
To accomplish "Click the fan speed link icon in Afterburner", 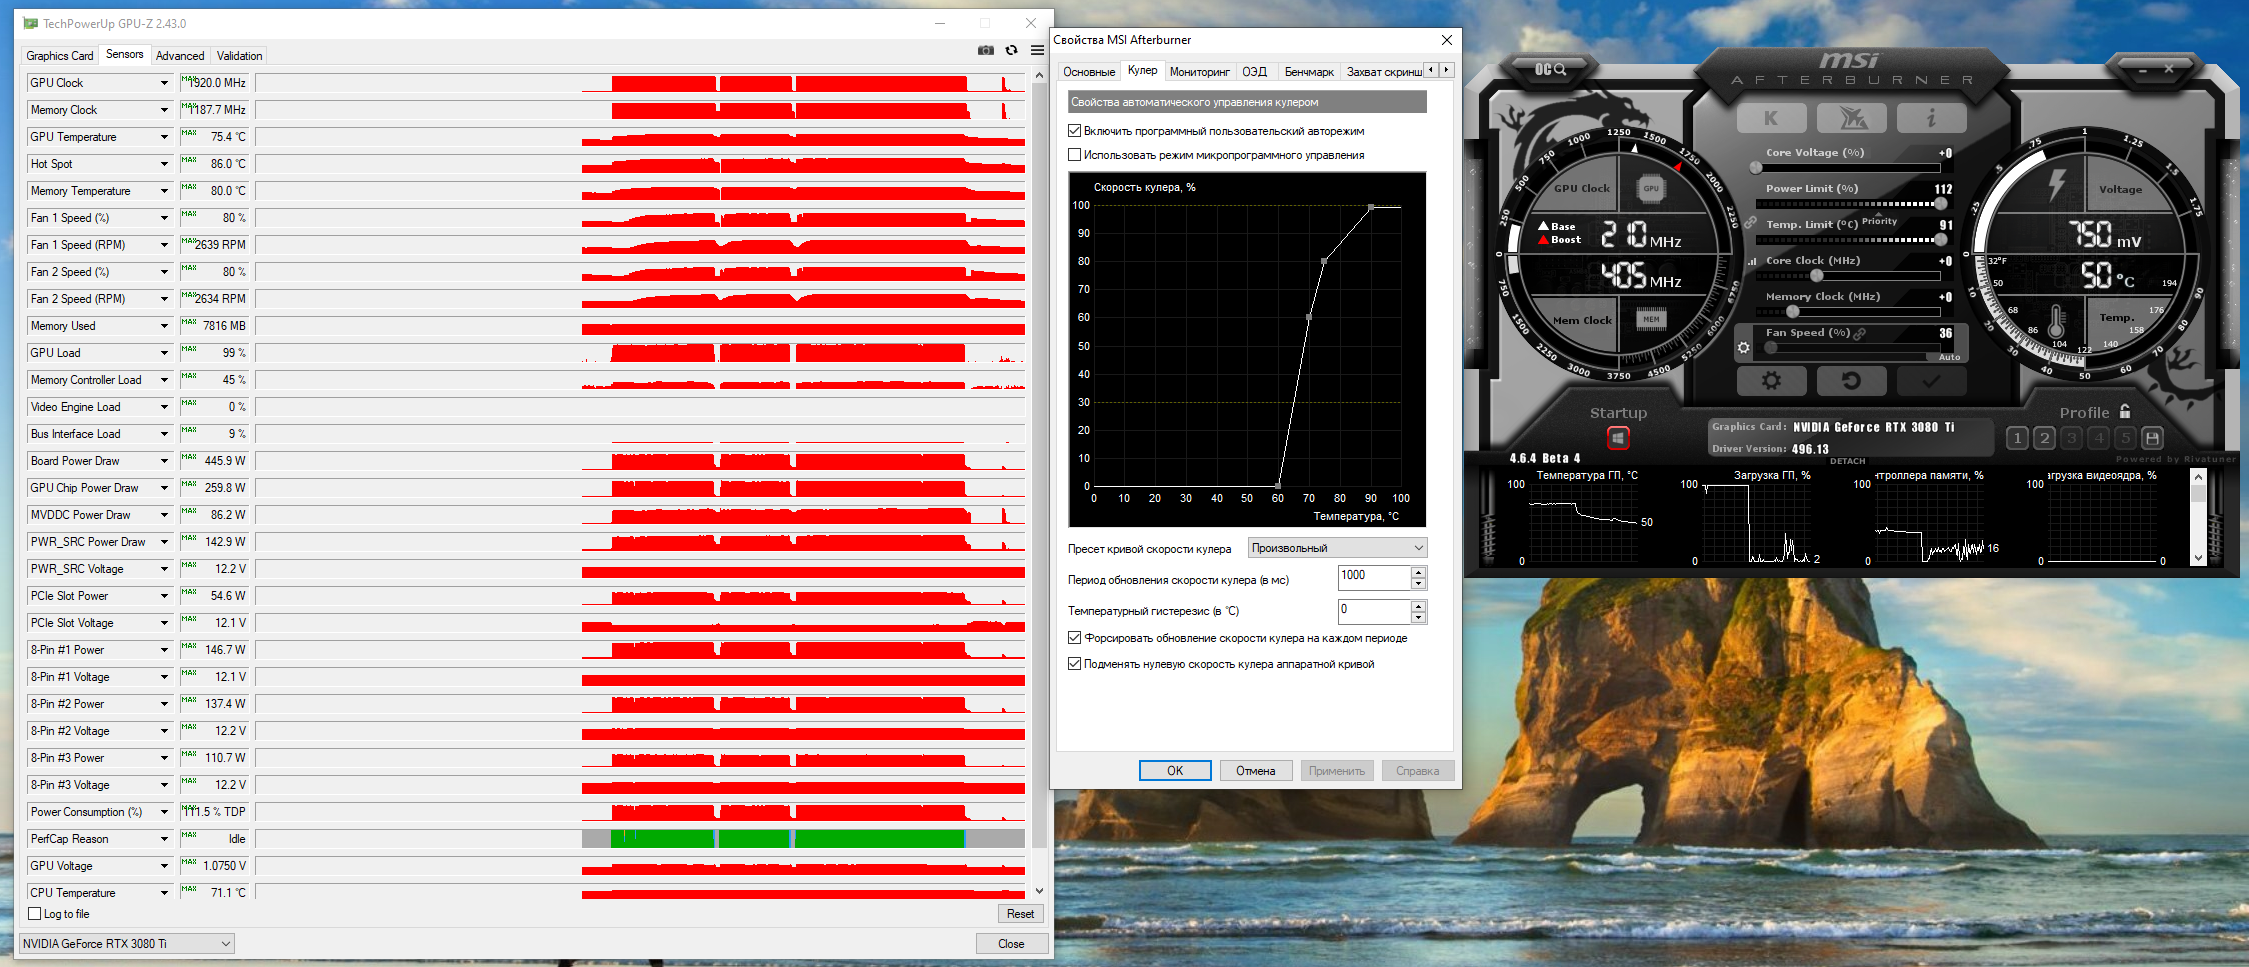I will point(1860,333).
